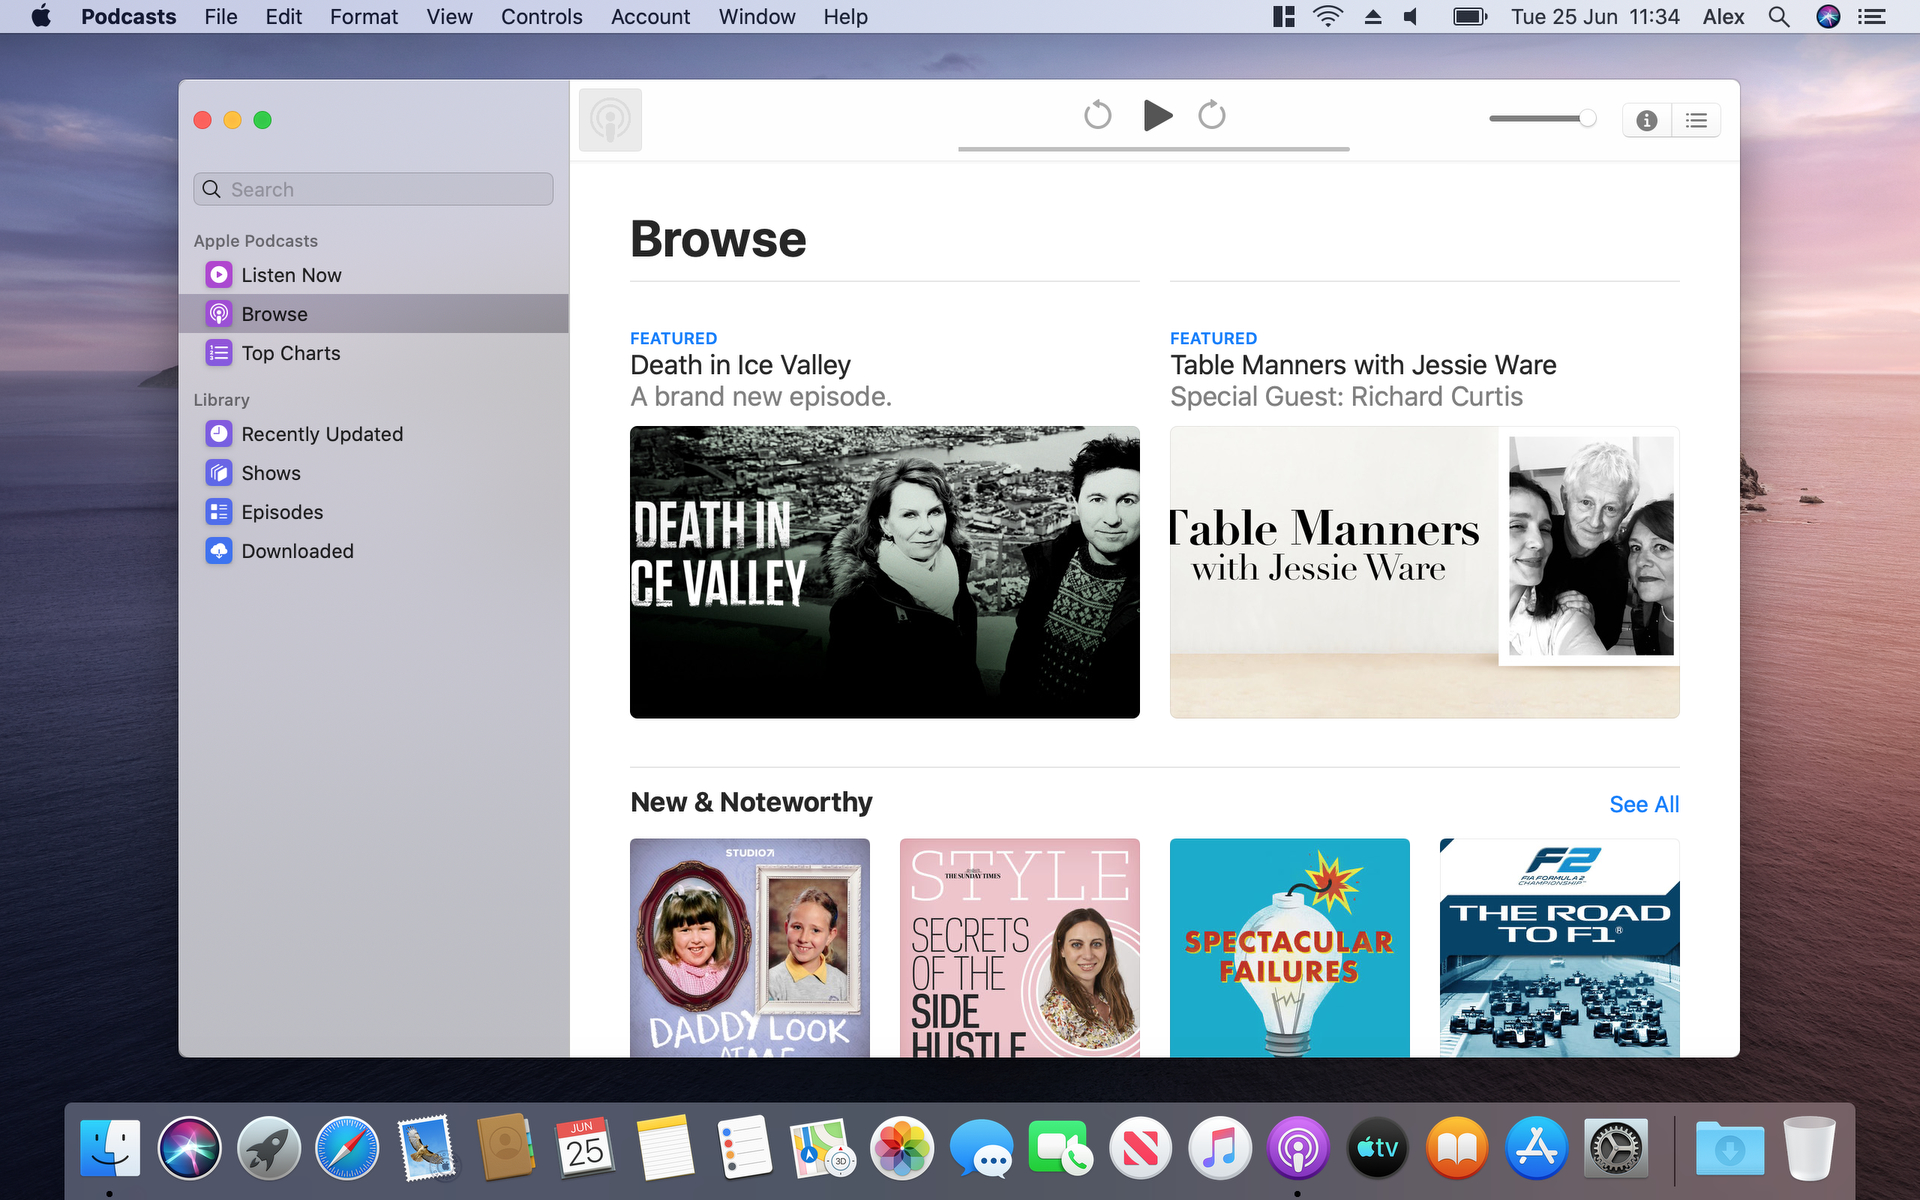Click the podcast artwork placeholder
The width and height of the screenshot is (1920, 1200).
tap(610, 120)
